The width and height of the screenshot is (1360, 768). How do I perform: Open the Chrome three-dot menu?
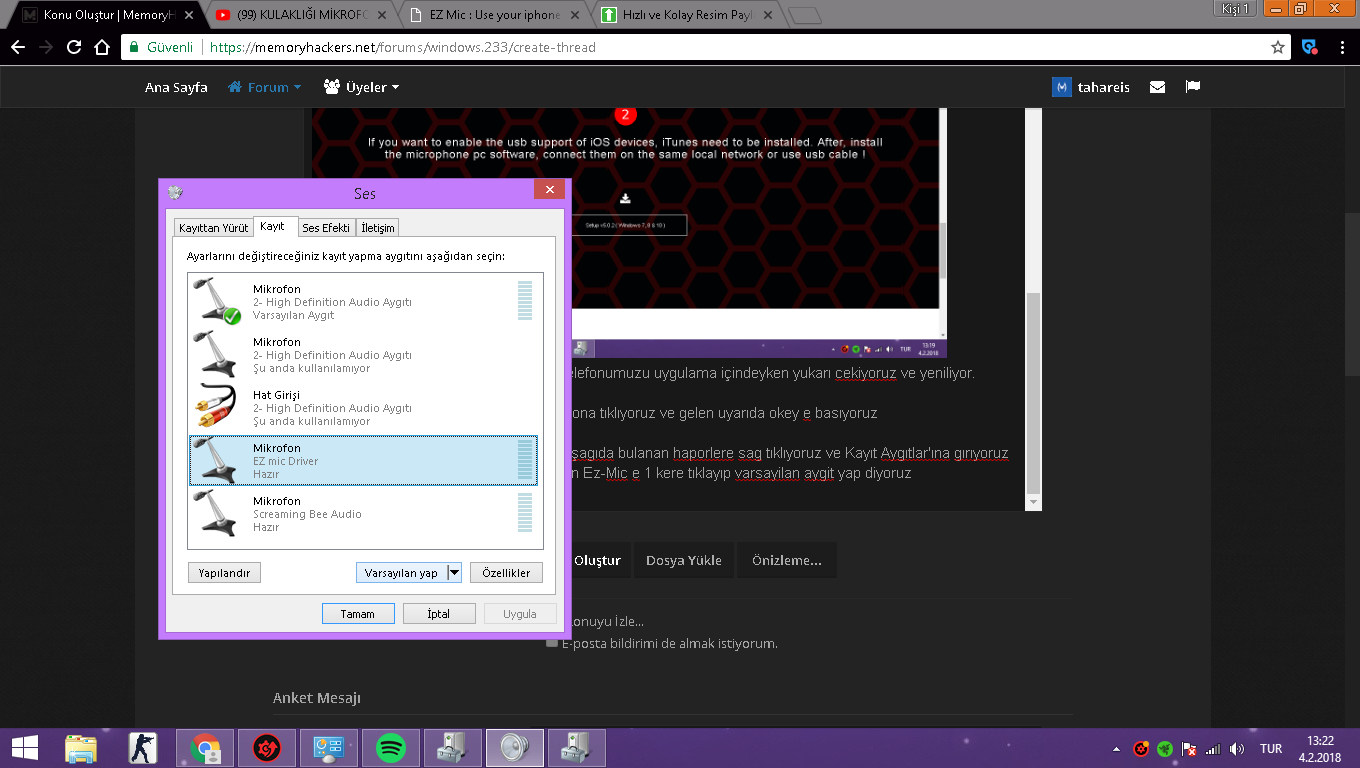(x=1341, y=47)
